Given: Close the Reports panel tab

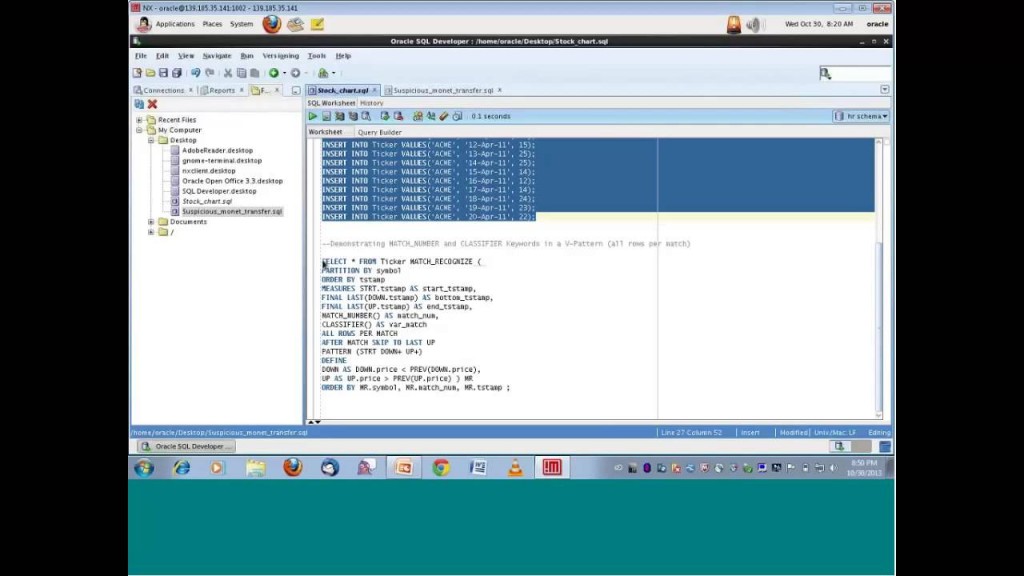Looking at the screenshot, I should pyautogui.click(x=243, y=89).
